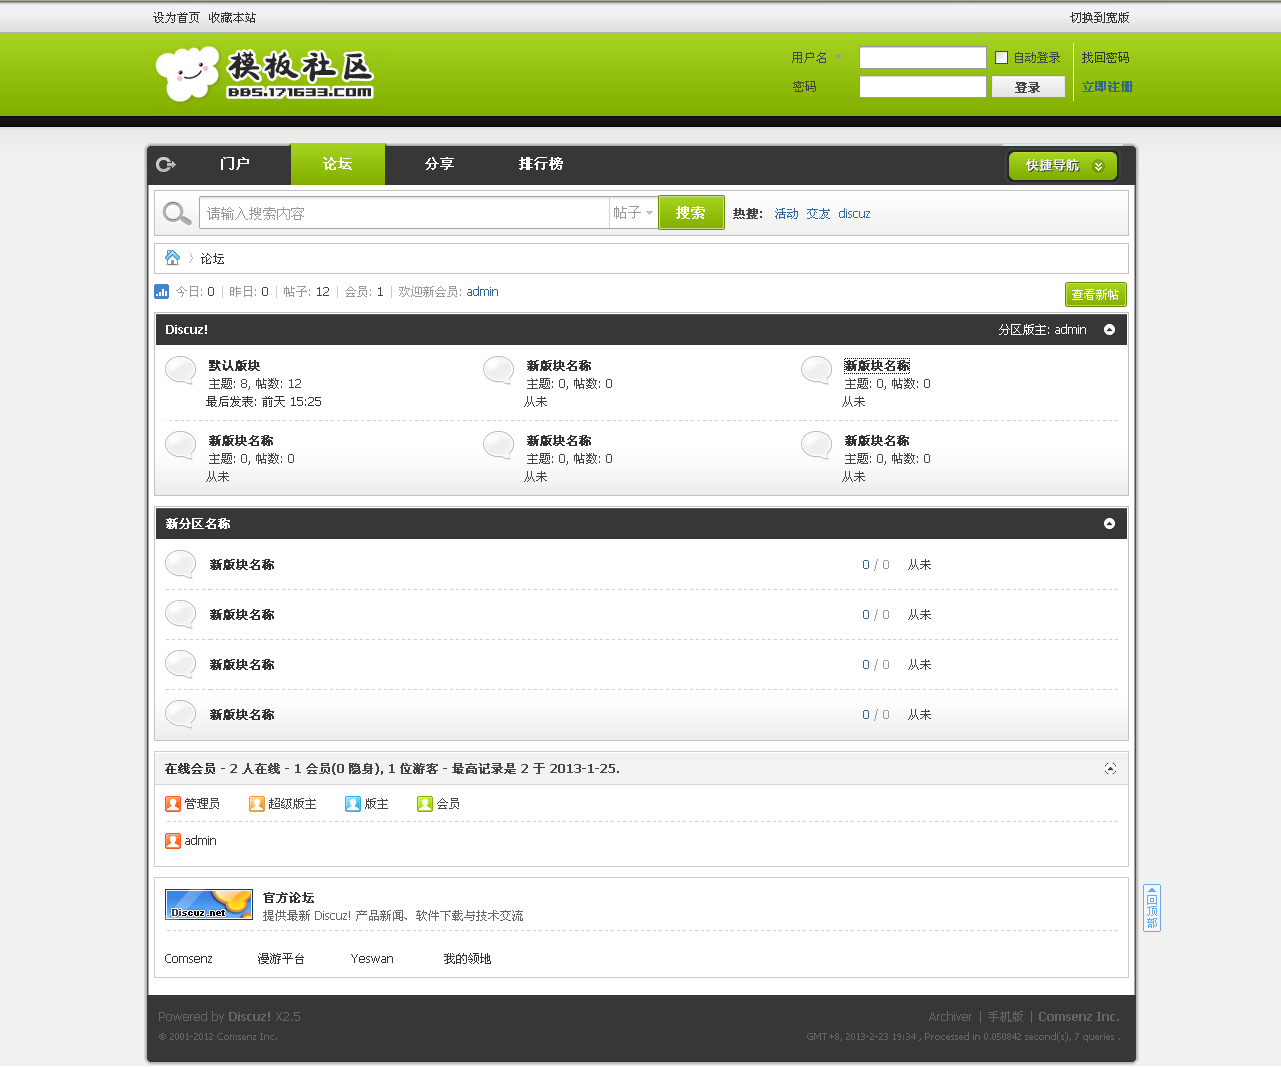Click the hot search term discuz
The height and width of the screenshot is (1067, 1281).
[x=854, y=214]
